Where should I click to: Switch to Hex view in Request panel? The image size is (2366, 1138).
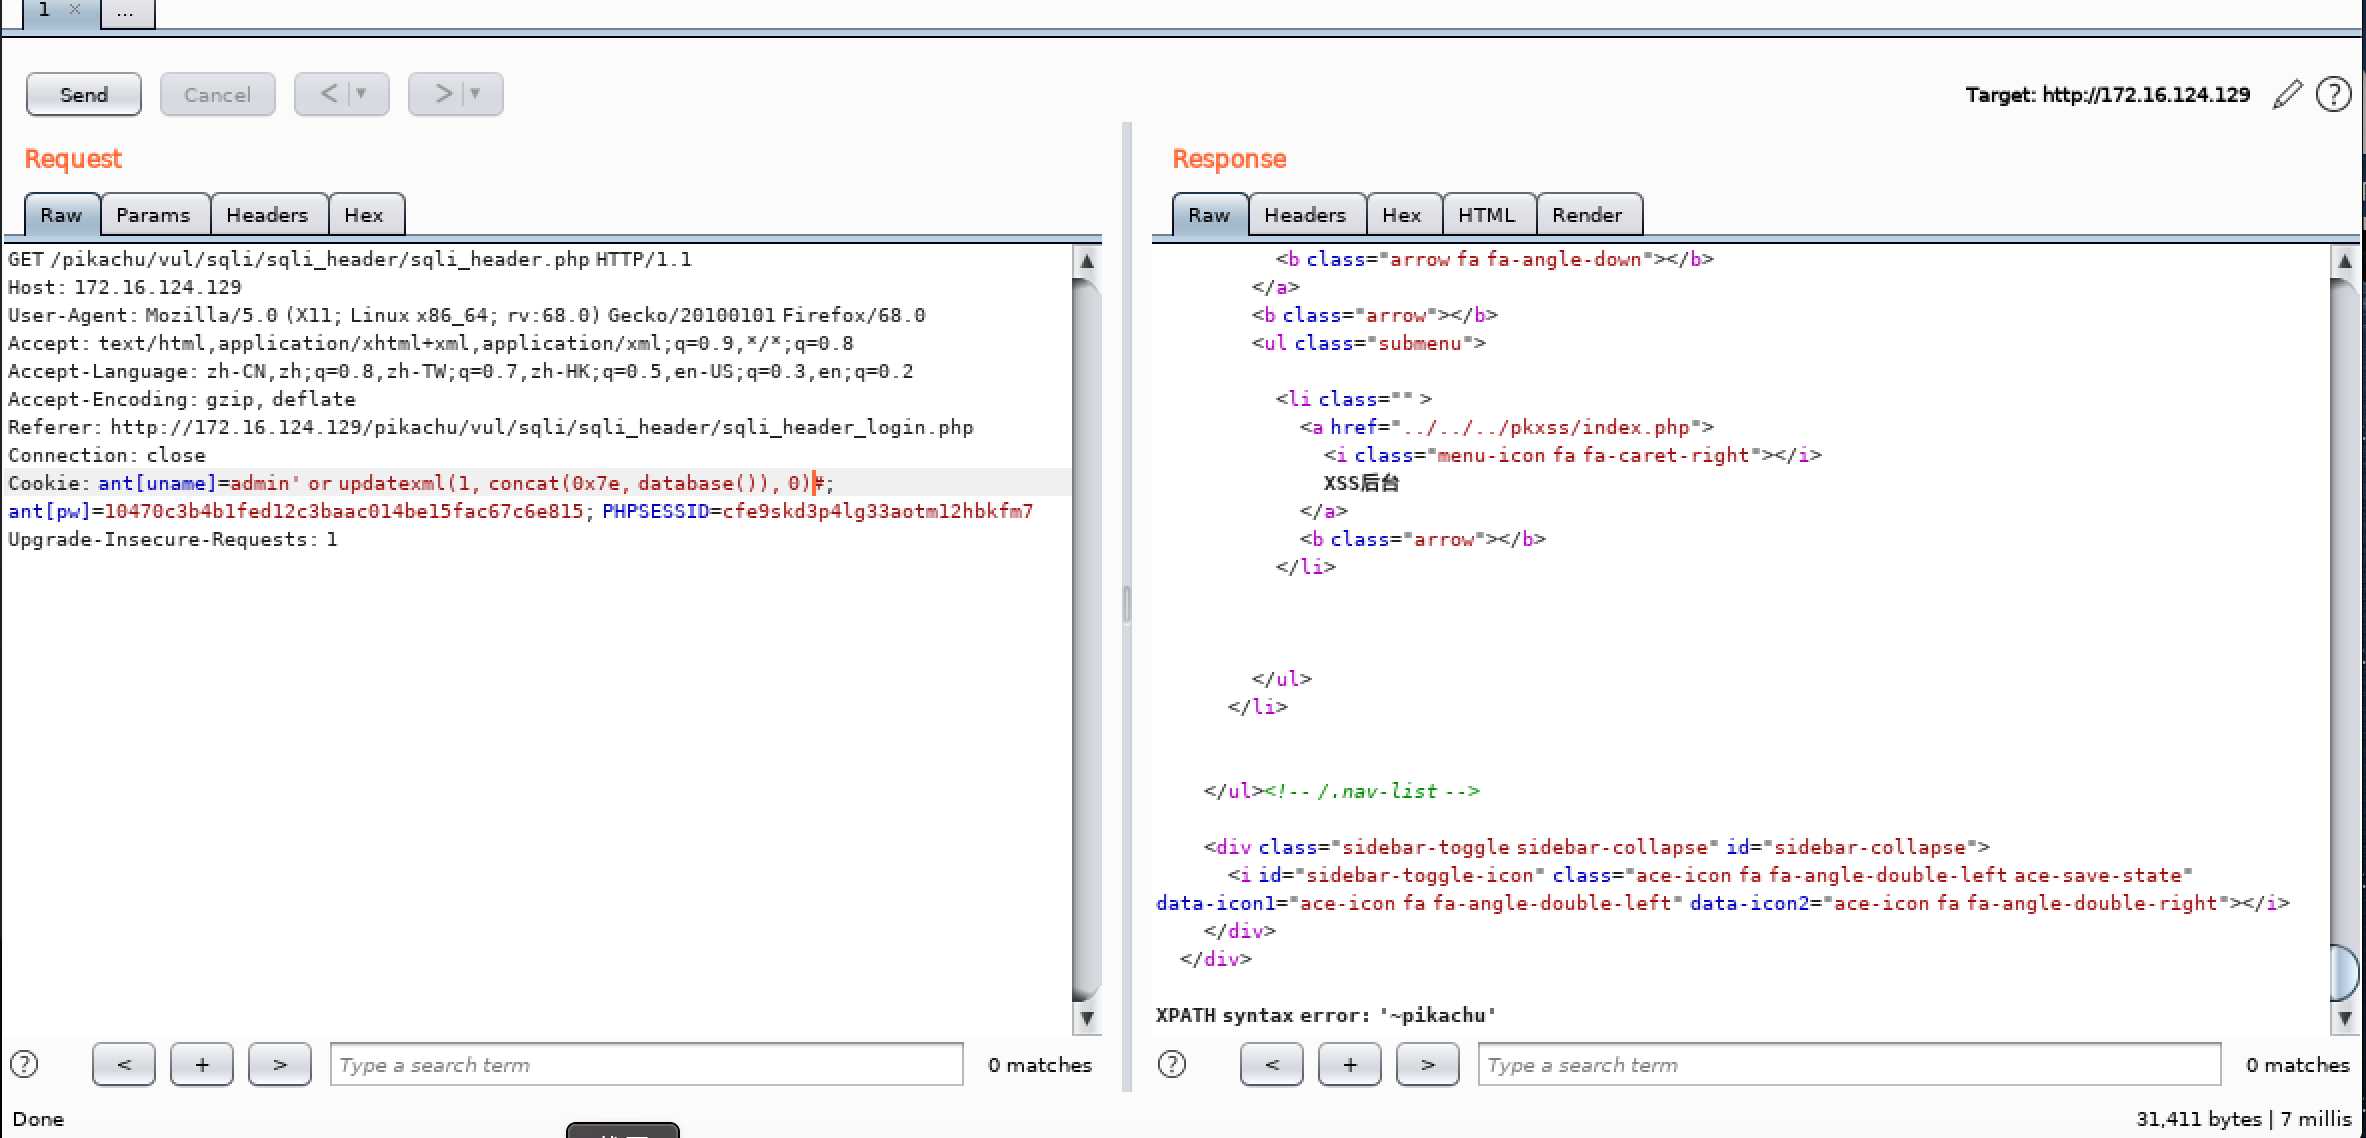[x=365, y=214]
